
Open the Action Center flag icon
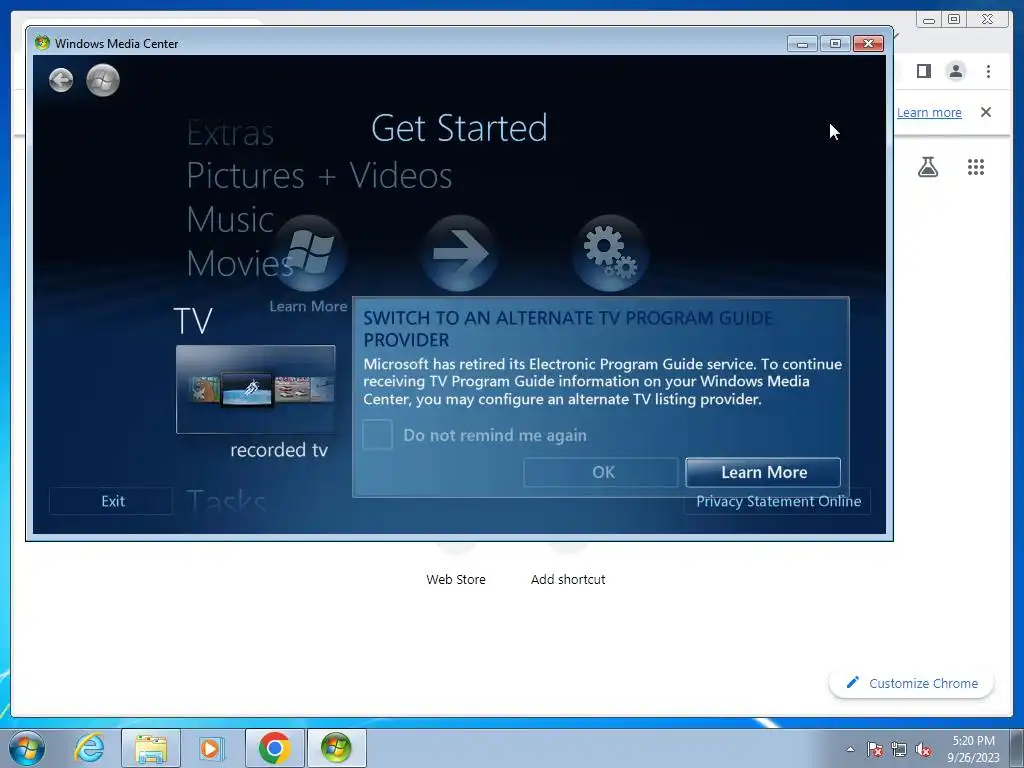[875, 749]
